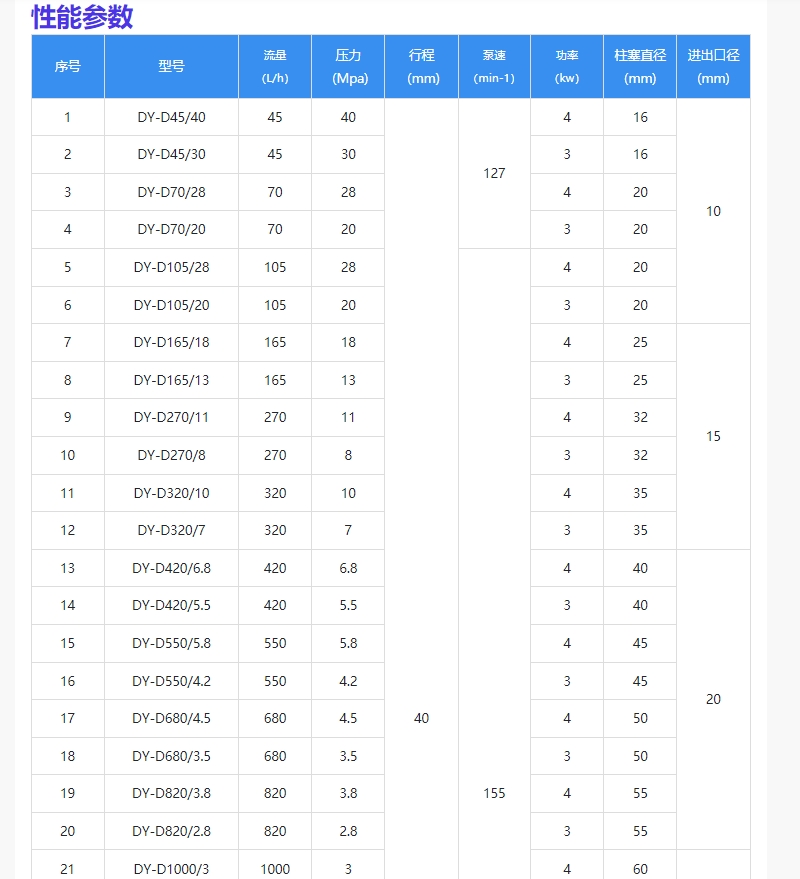Click the 进出口径 (mm) column header
The width and height of the screenshot is (800, 879).
pyautogui.click(x=713, y=66)
